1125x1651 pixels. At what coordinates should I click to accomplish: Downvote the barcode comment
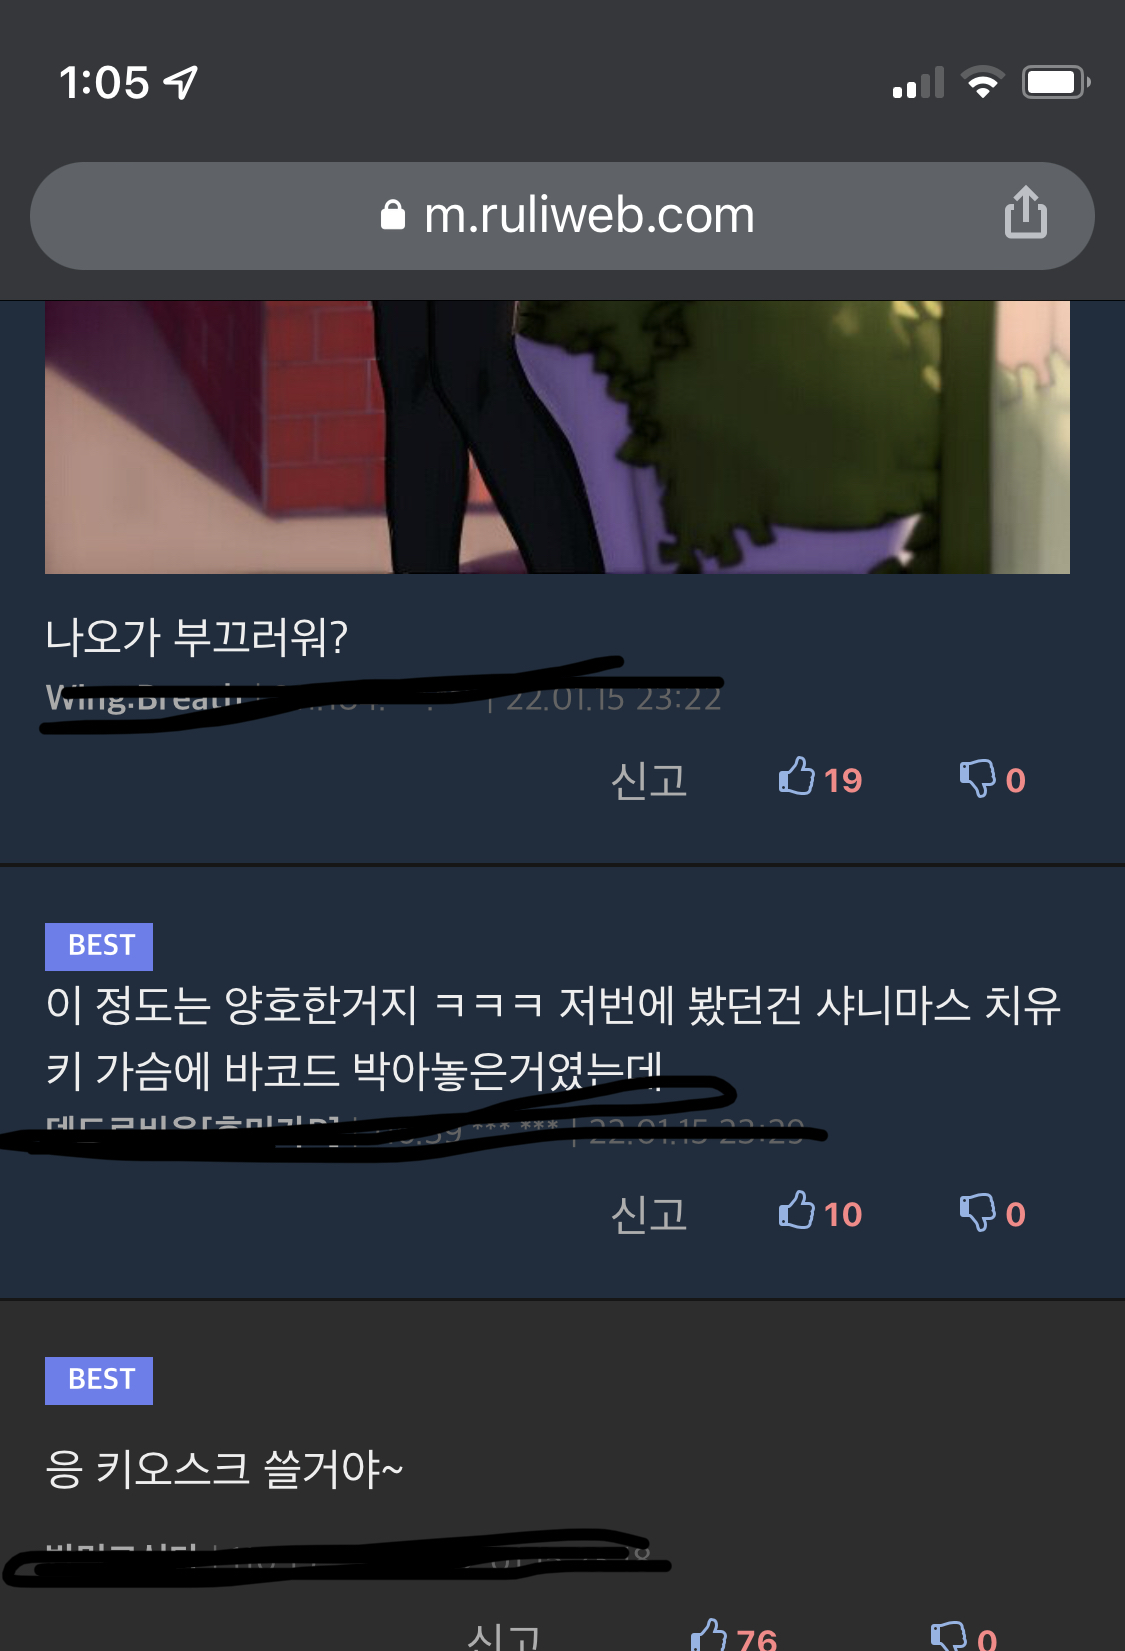[993, 1212]
